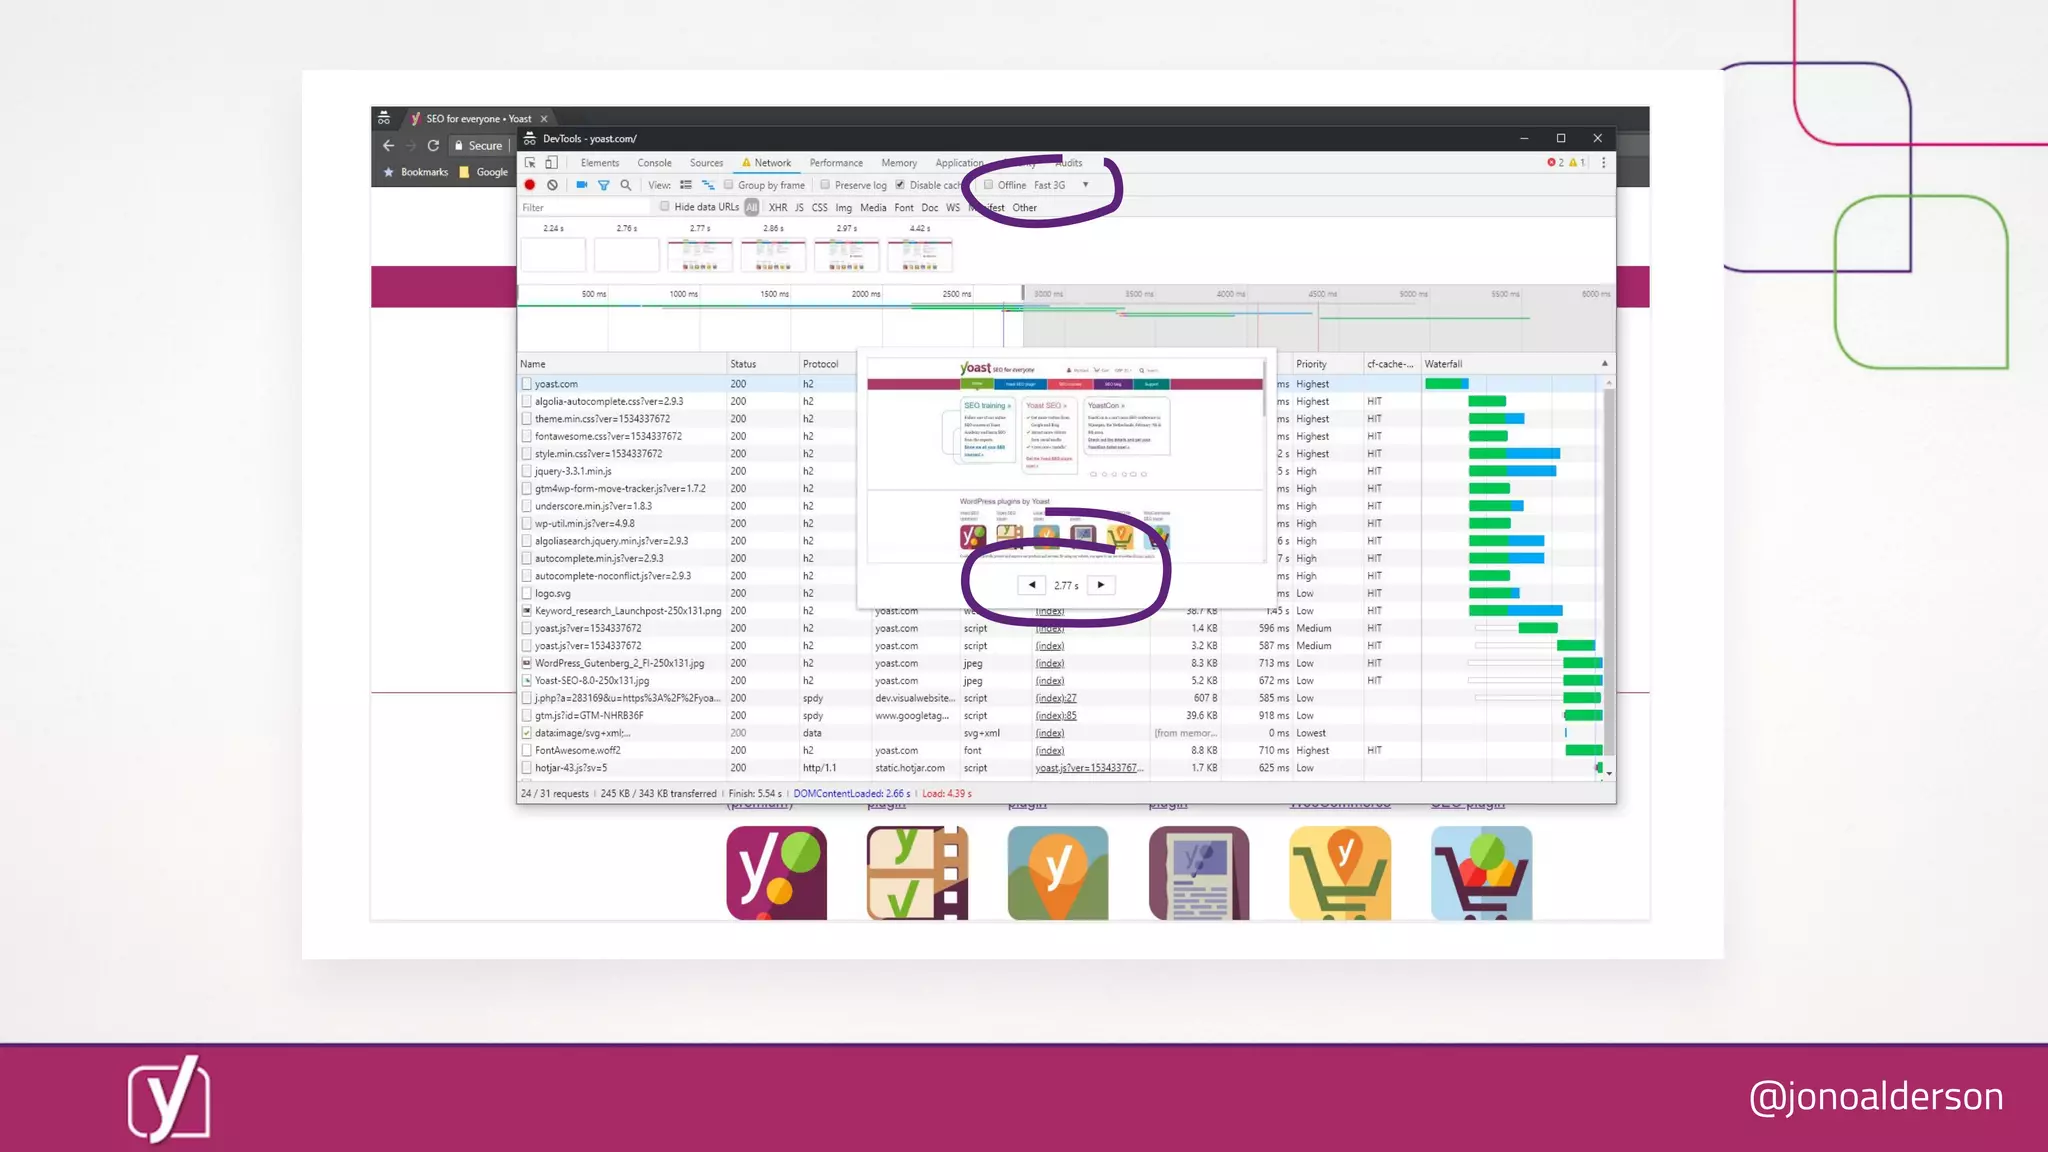The height and width of the screenshot is (1152, 2048).
Task: Clear the network log
Action: click(x=552, y=185)
